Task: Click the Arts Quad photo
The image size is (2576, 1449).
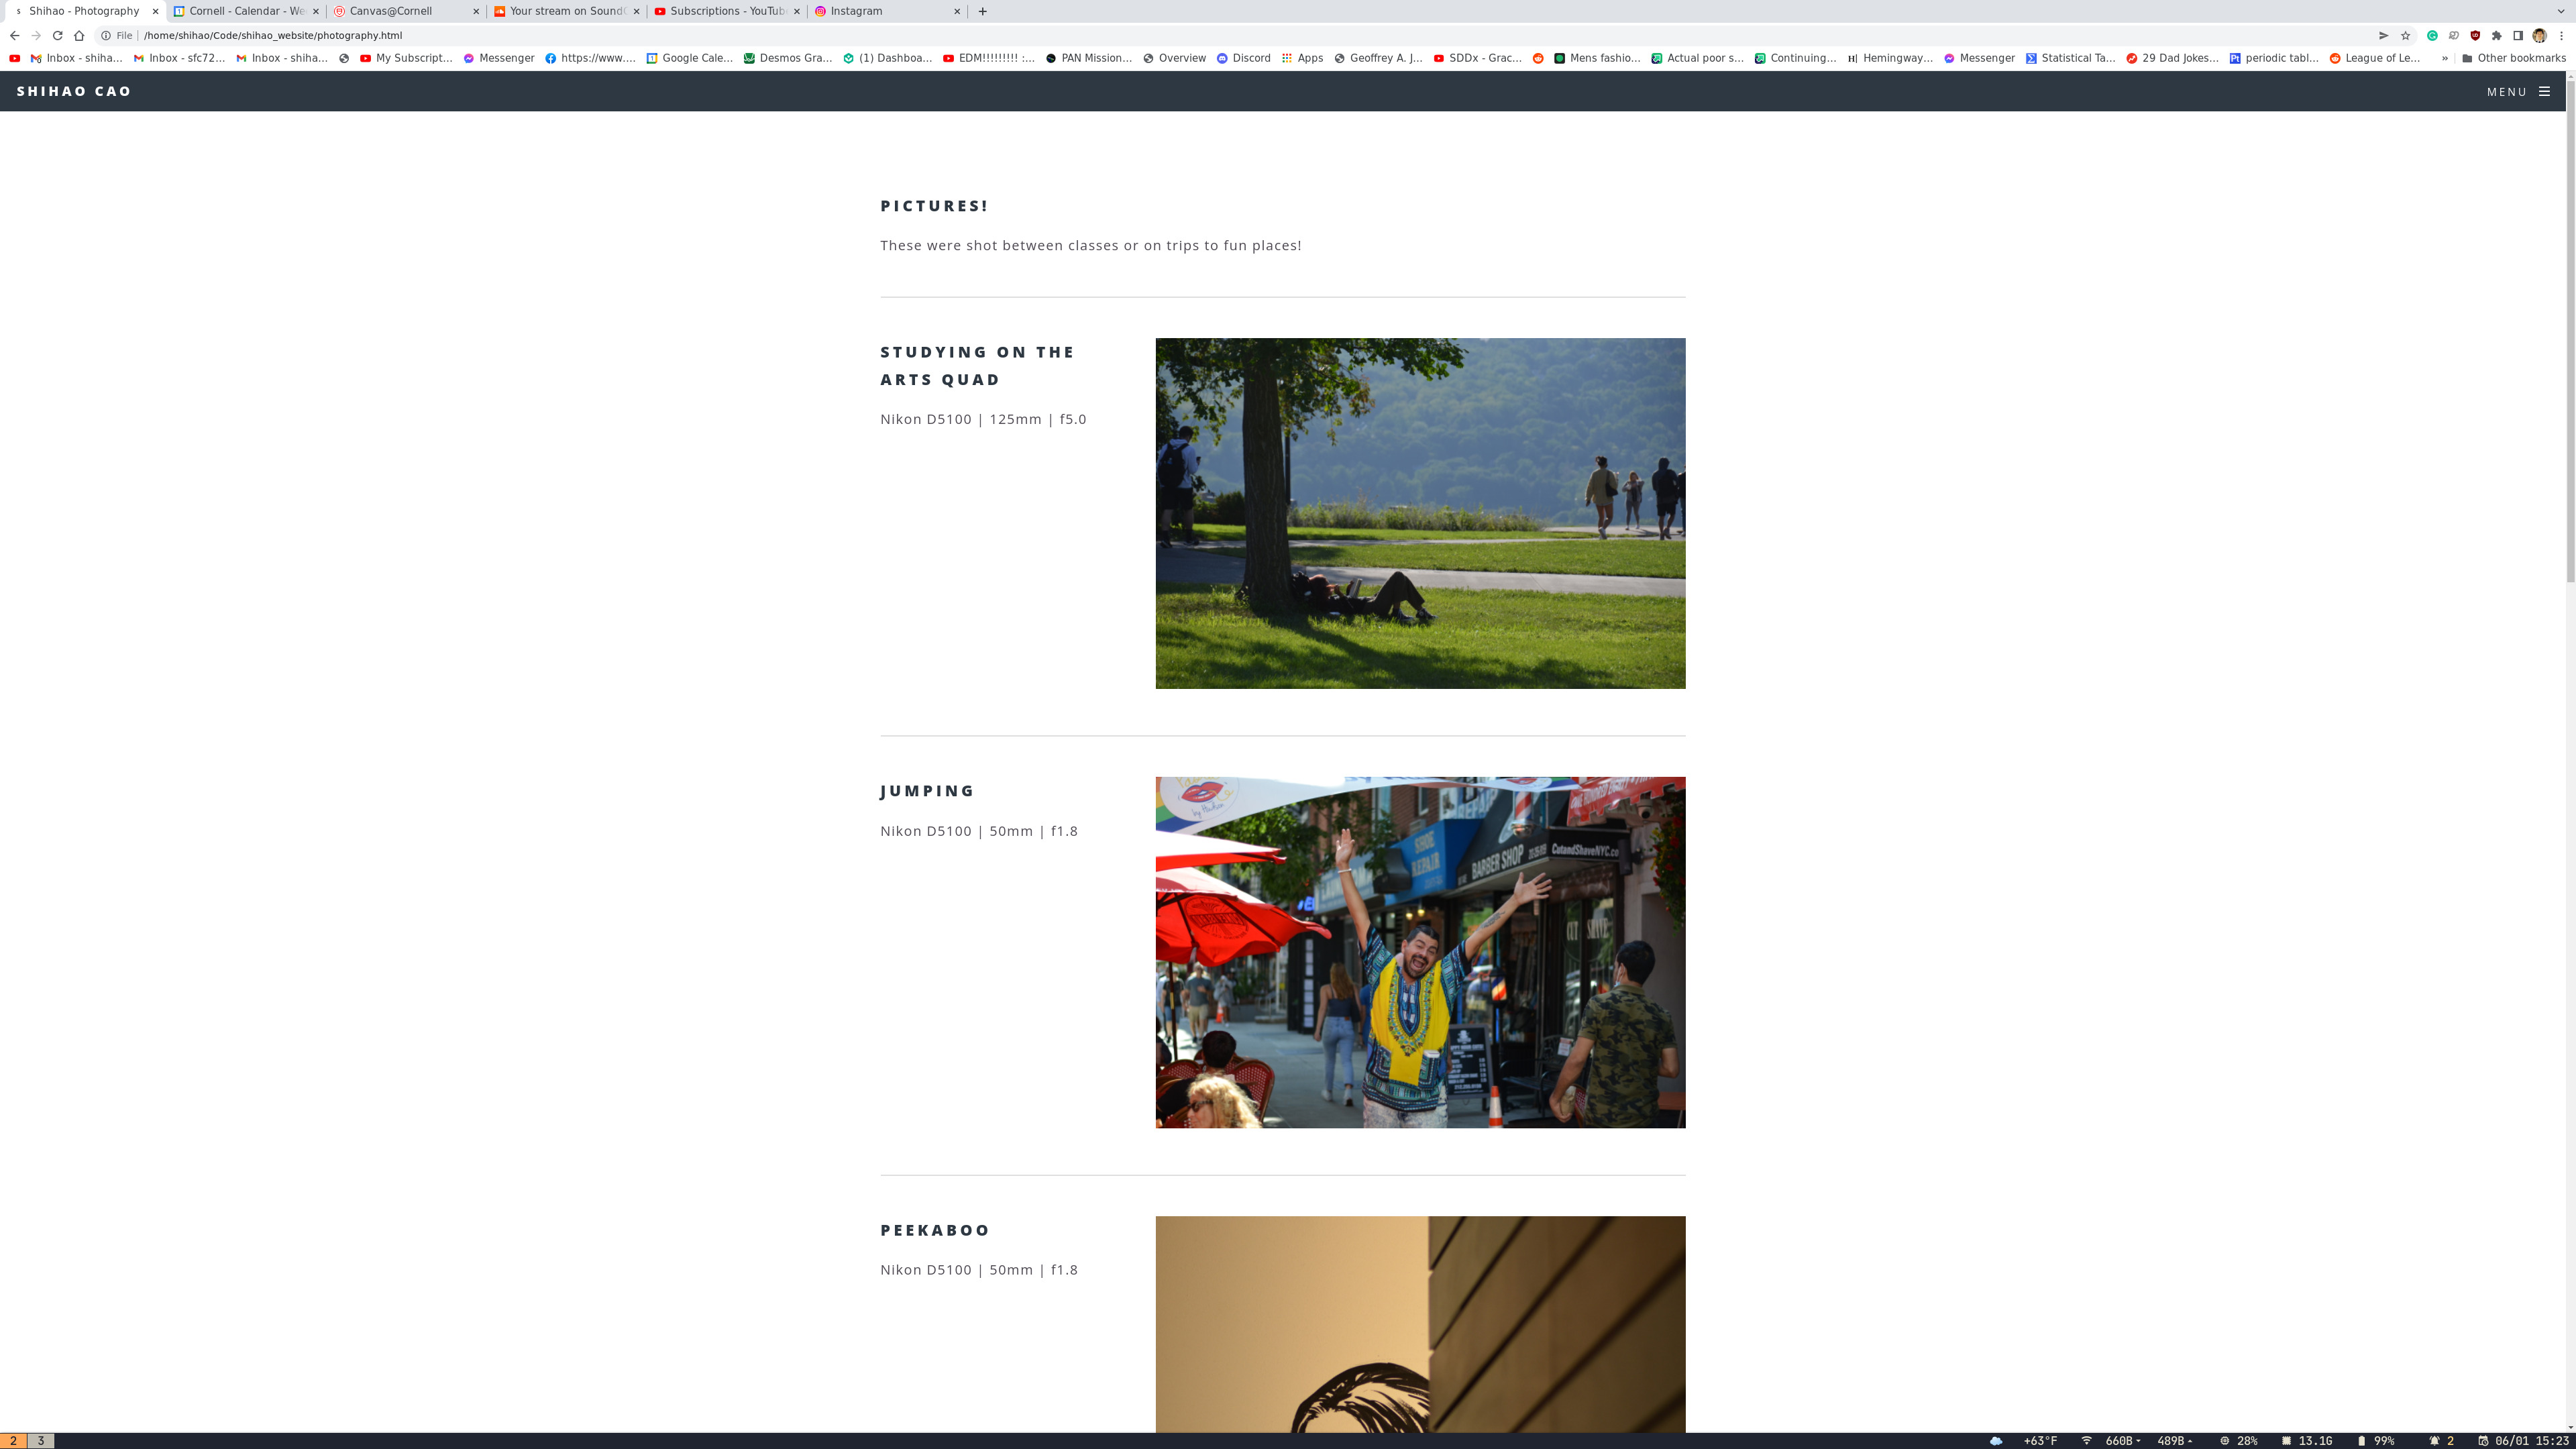Action: (x=1420, y=513)
